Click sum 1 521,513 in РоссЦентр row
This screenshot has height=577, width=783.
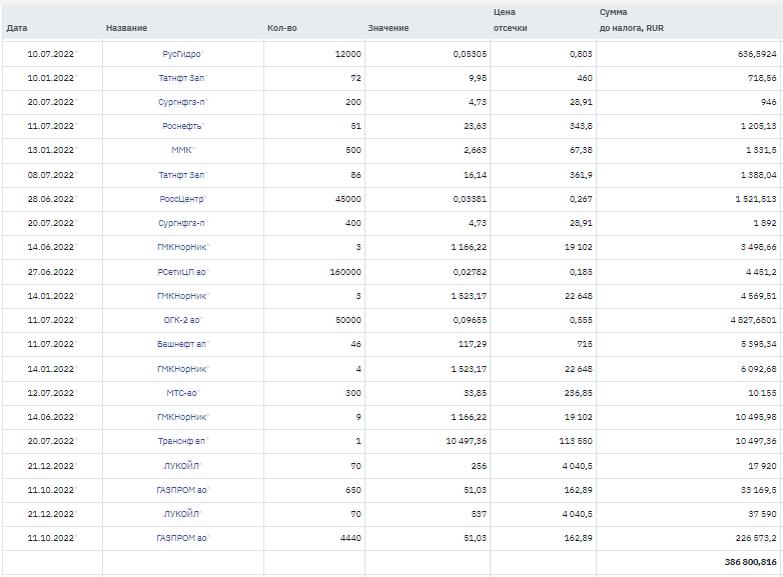(756, 199)
